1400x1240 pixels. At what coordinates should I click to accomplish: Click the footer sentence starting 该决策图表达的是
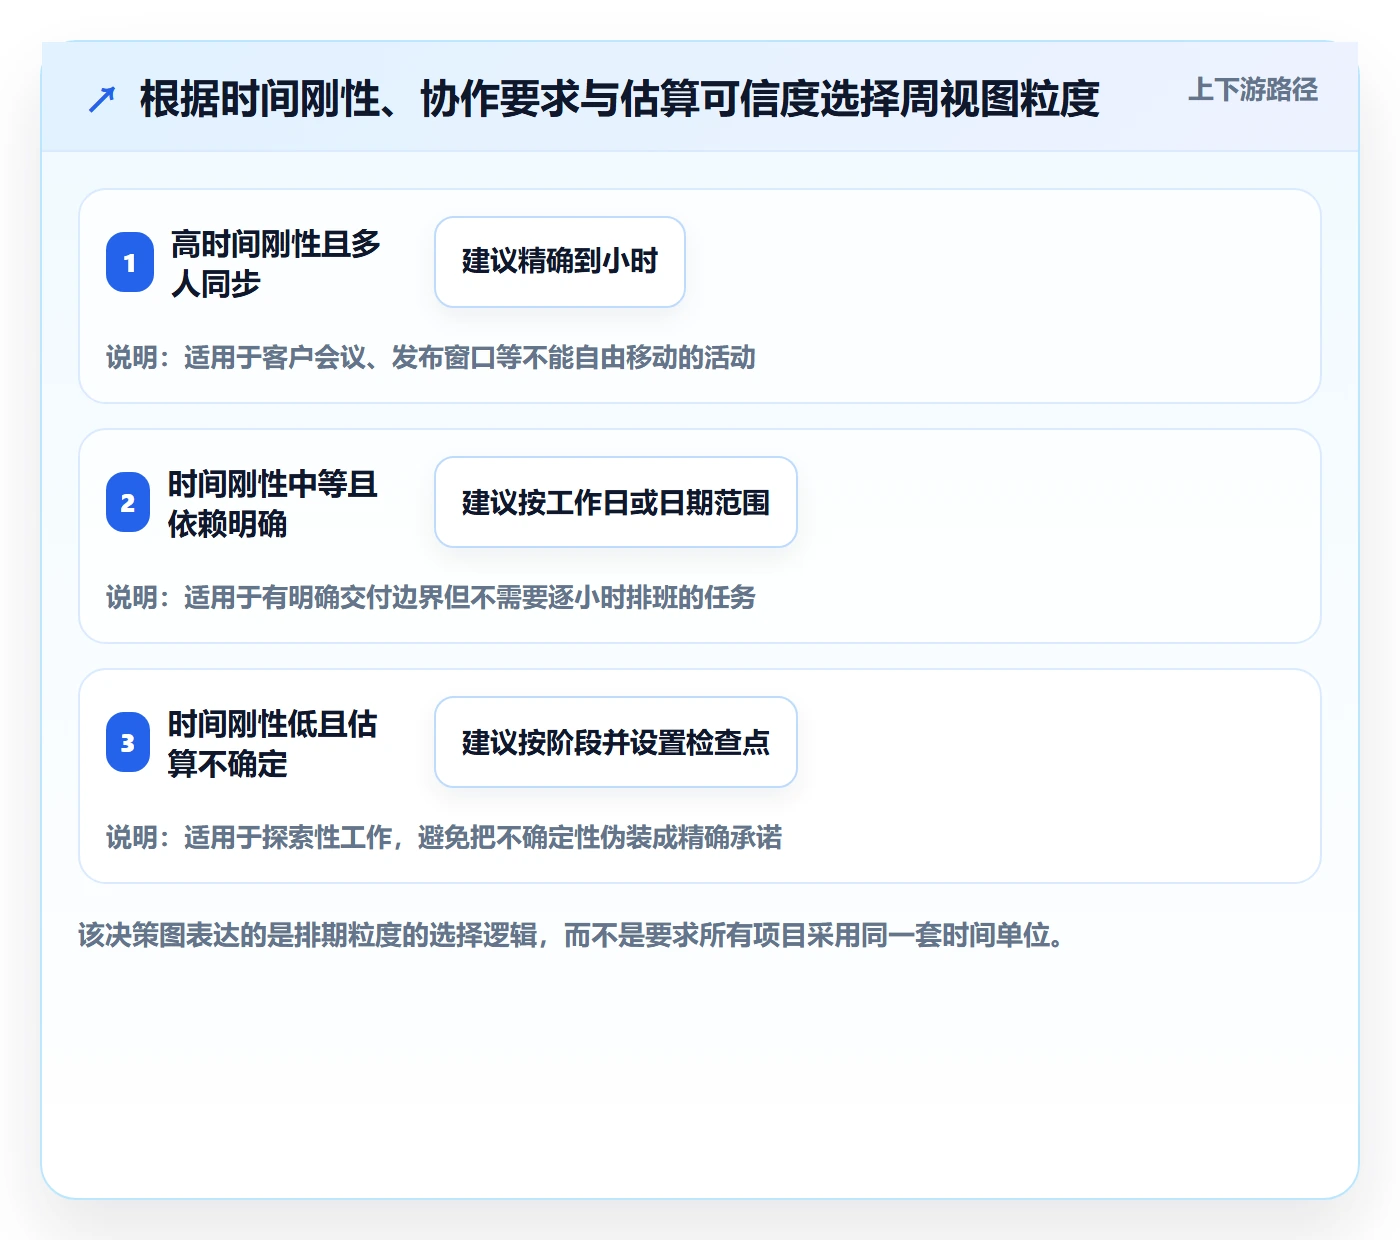[x=571, y=936]
